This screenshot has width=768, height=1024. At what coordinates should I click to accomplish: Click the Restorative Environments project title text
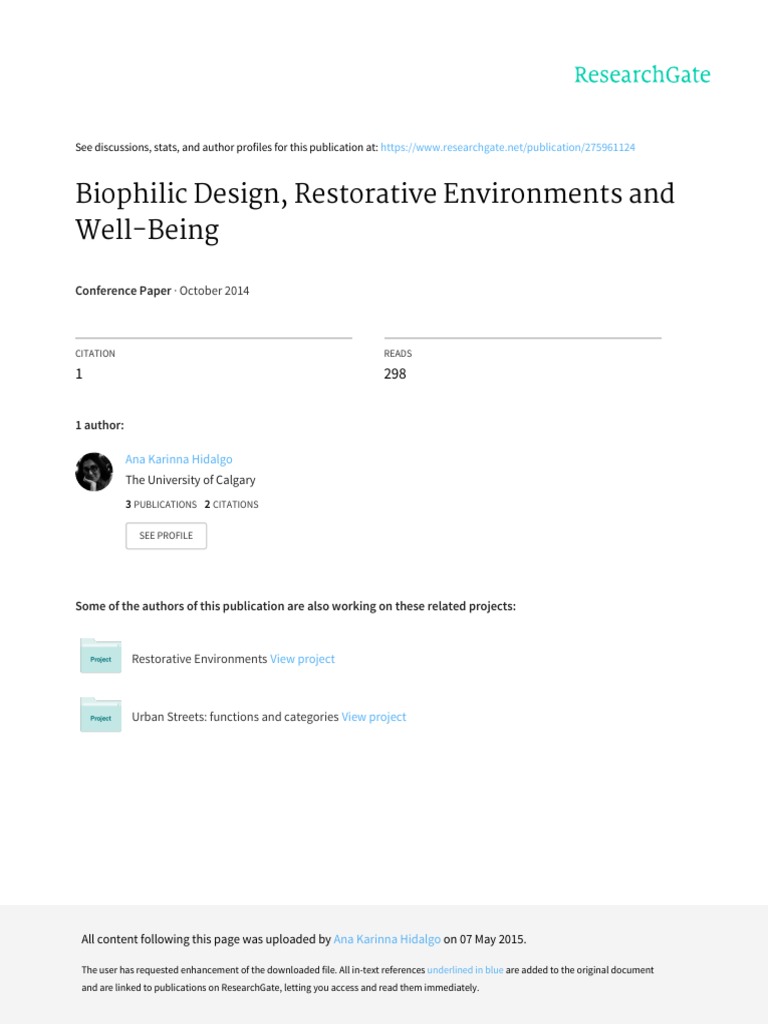199,659
